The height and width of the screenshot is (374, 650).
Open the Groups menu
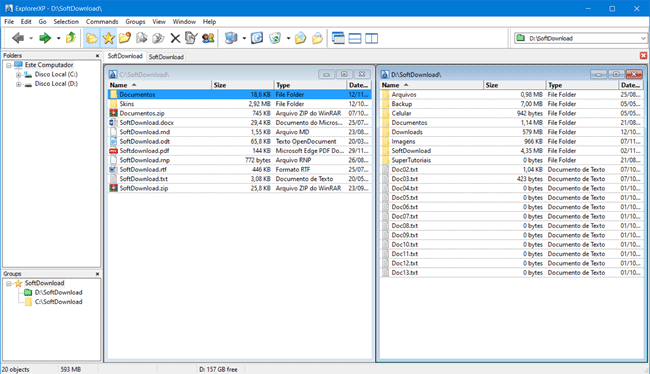[135, 22]
